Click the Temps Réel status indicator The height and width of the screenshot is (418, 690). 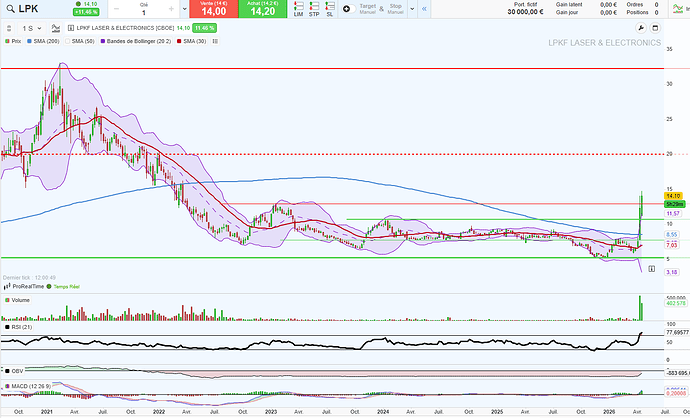[63, 286]
